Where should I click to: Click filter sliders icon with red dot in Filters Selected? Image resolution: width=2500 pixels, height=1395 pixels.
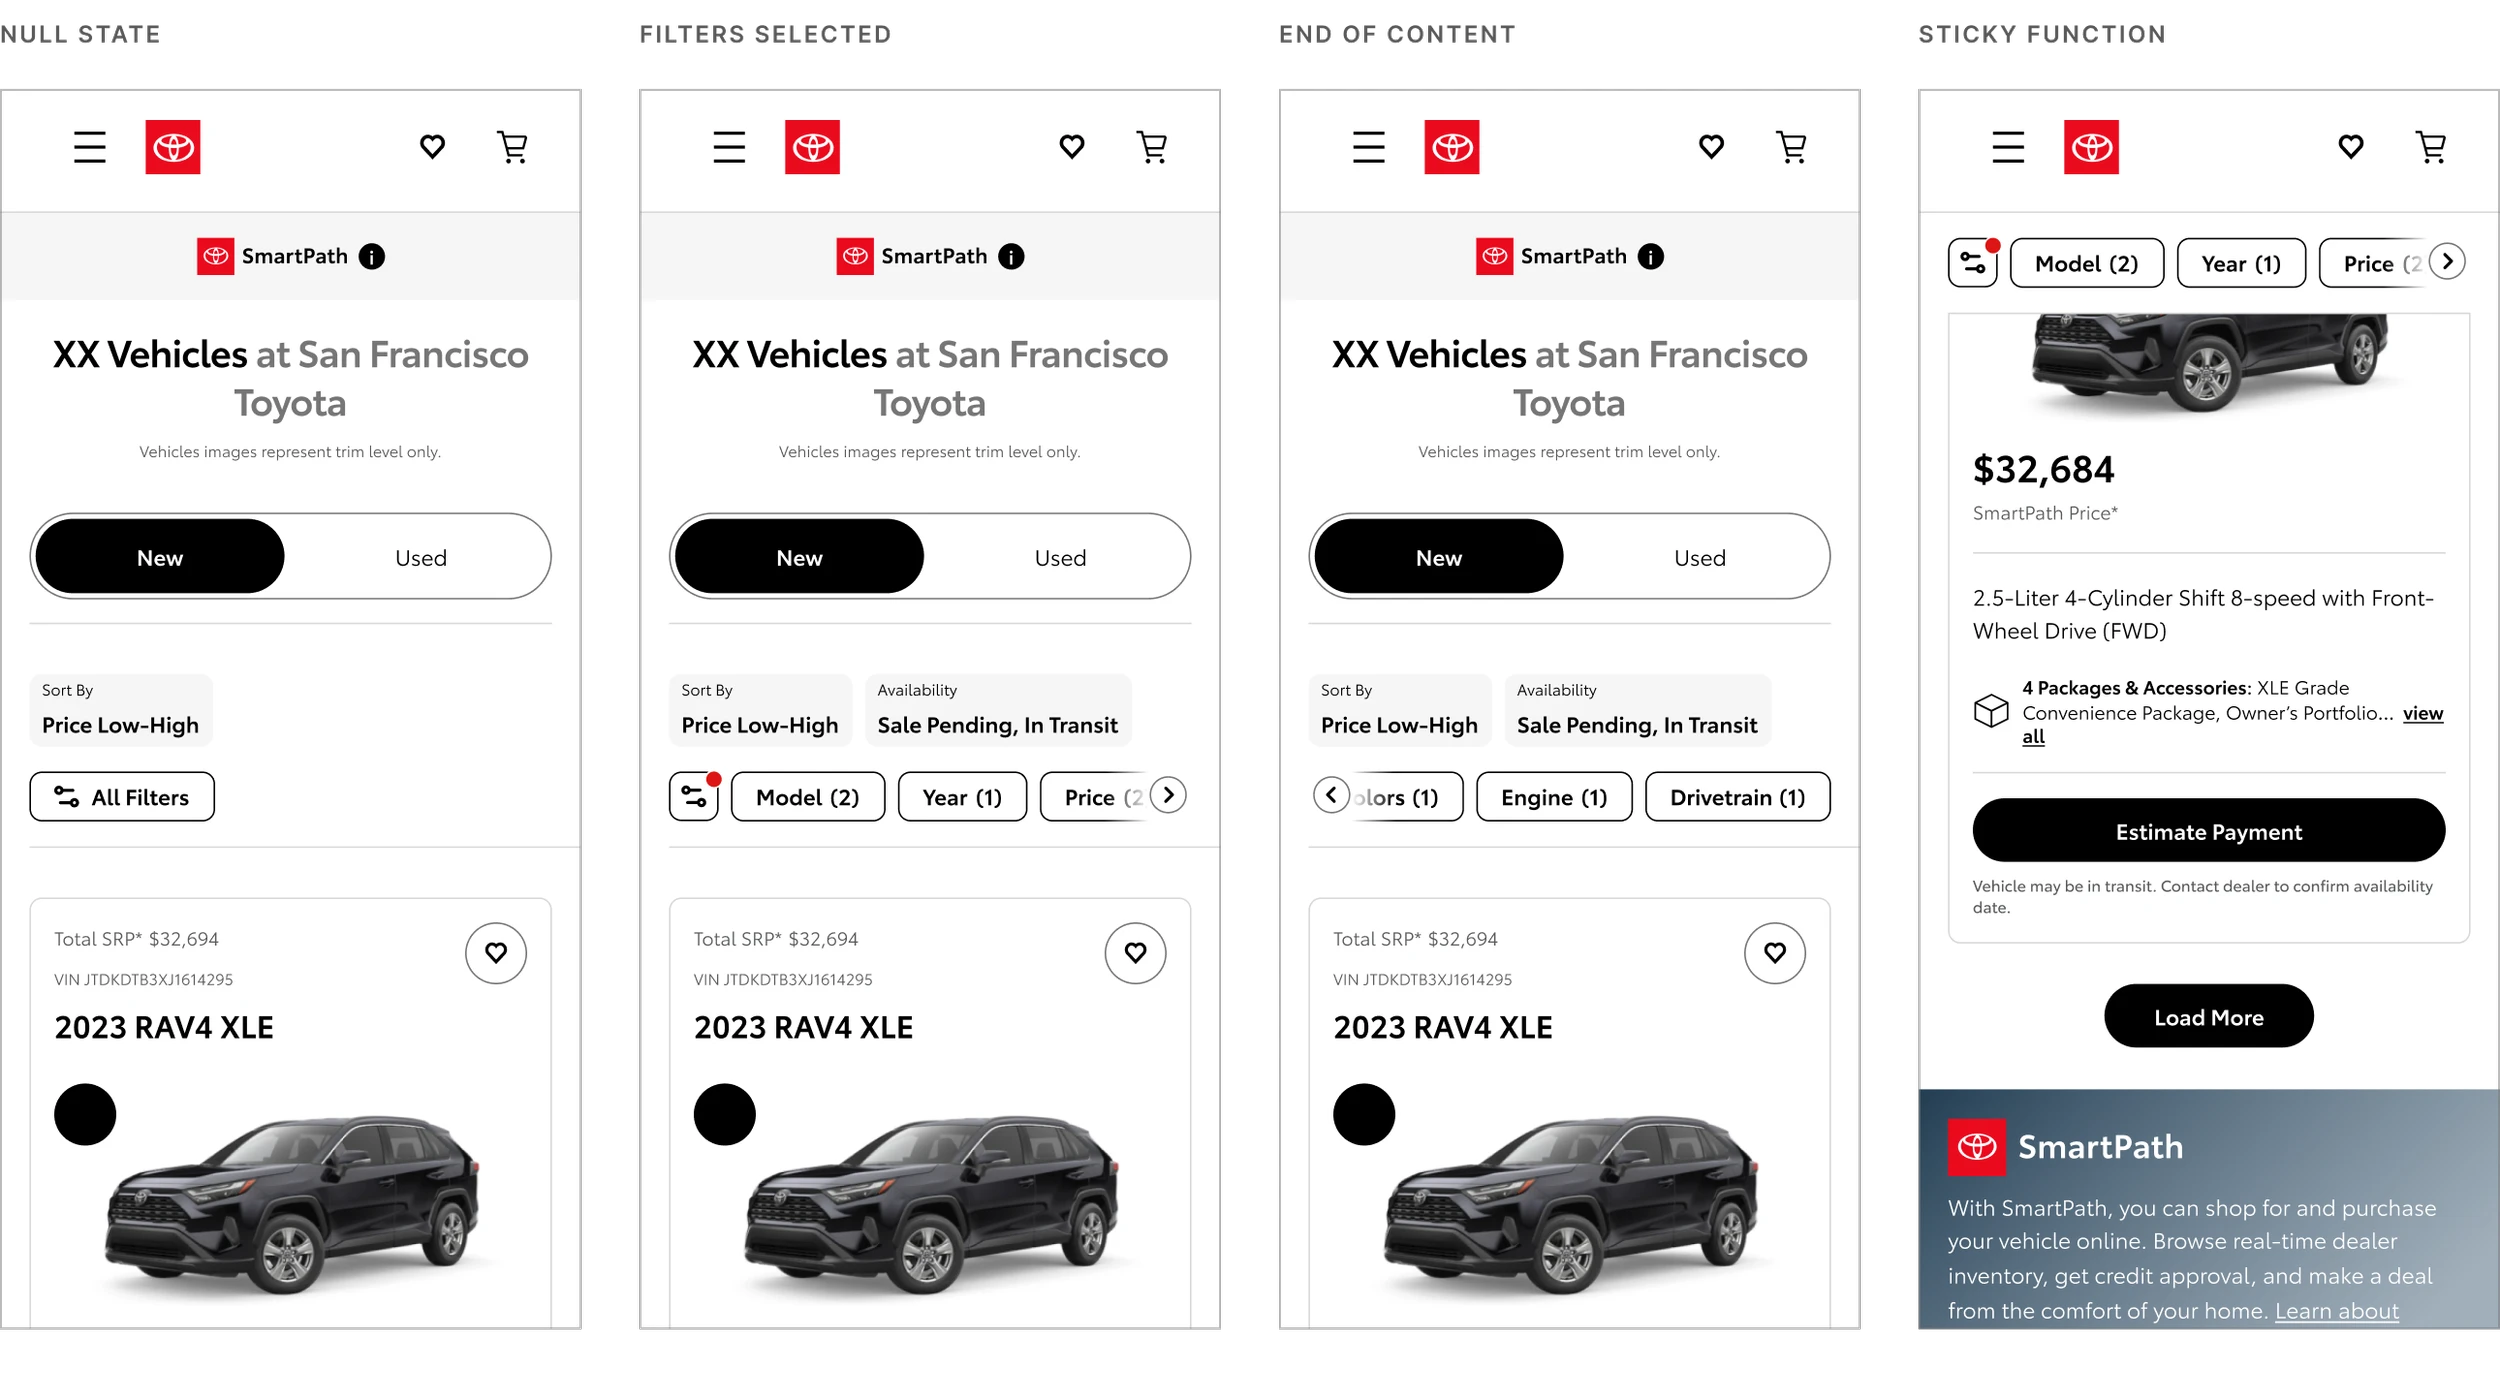(694, 796)
